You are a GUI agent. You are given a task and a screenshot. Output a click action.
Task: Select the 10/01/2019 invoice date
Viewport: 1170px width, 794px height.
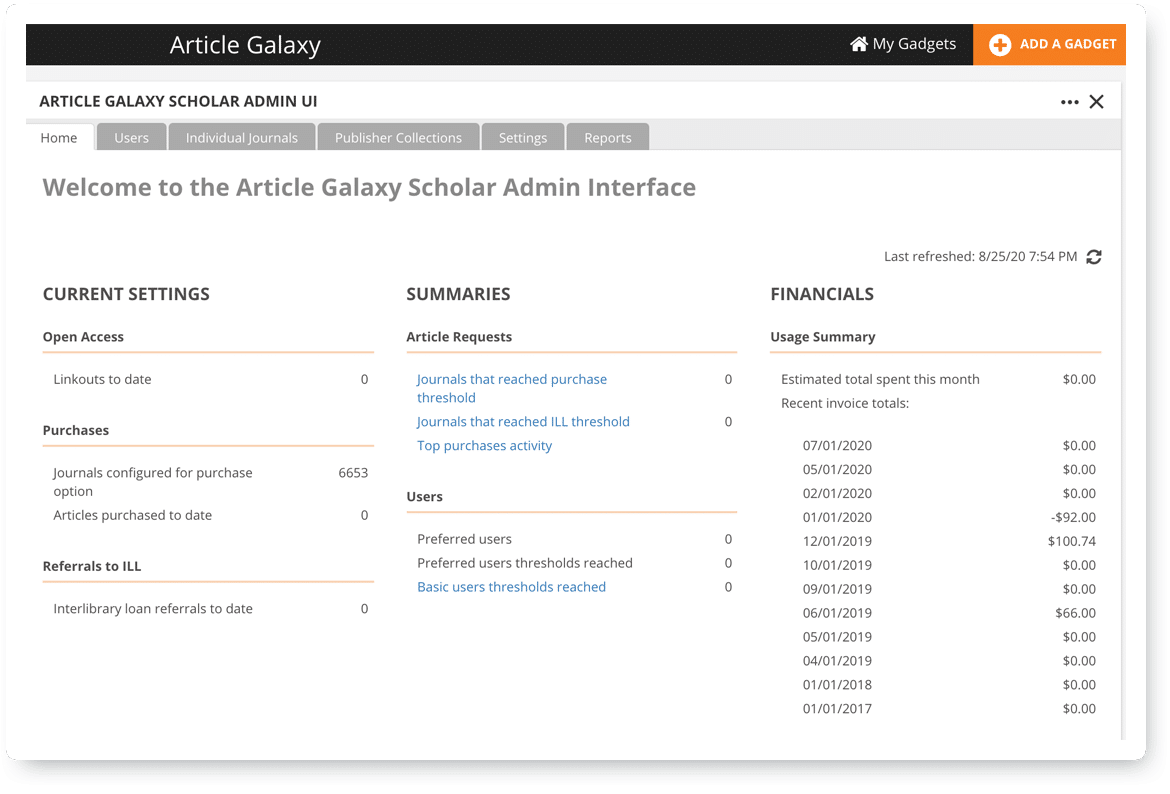point(837,565)
